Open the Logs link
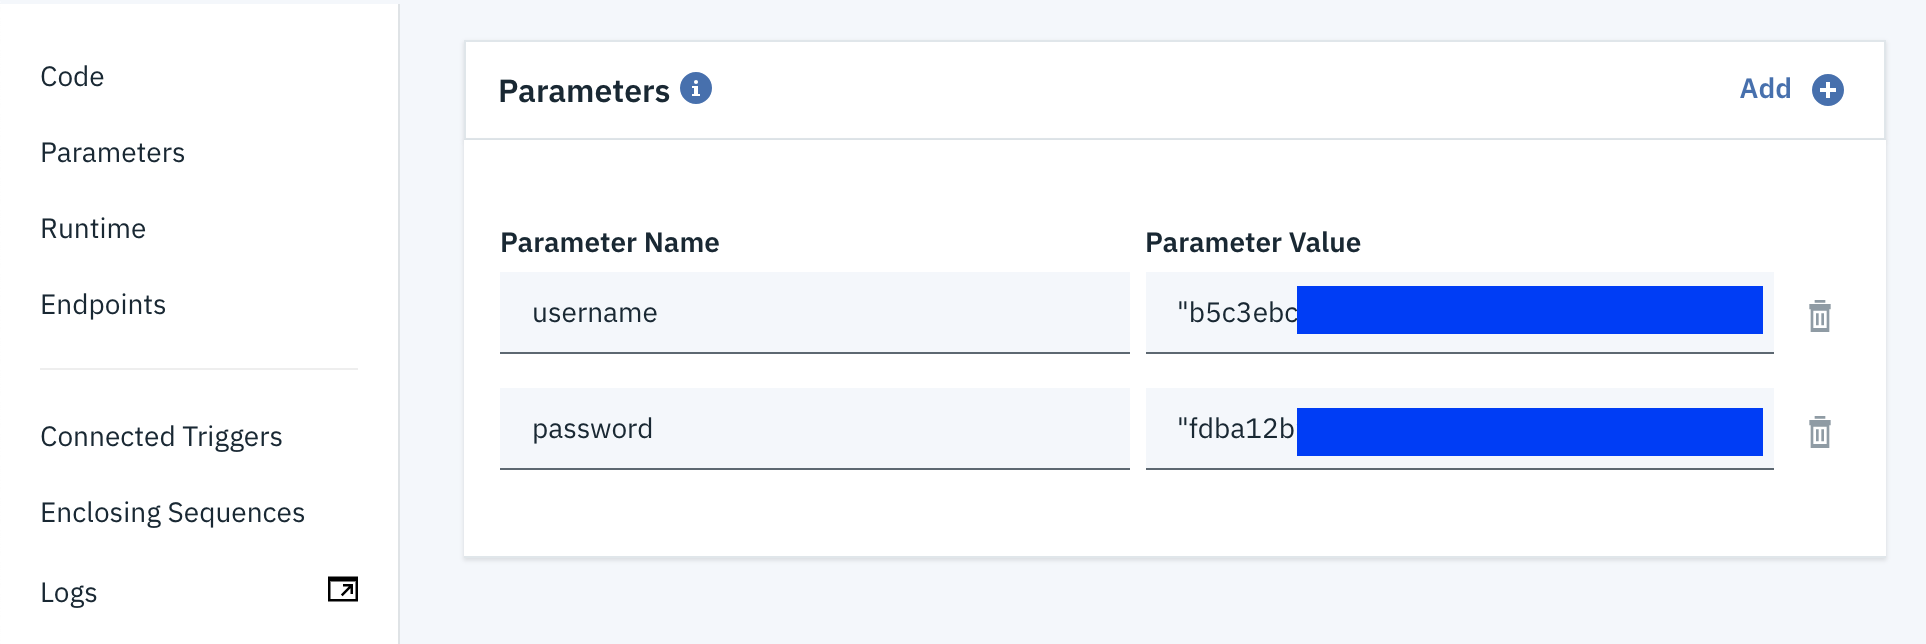The image size is (1926, 644). pyautogui.click(x=69, y=593)
